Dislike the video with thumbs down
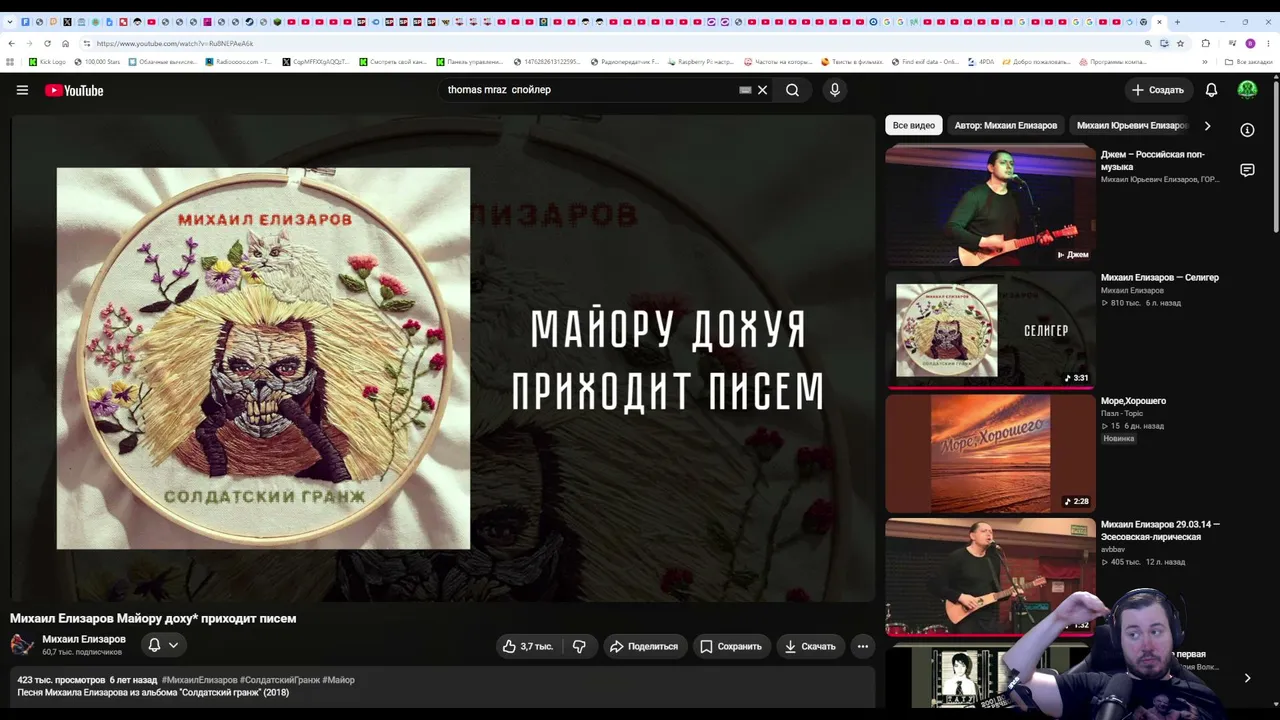Screen dimensions: 1280x720 [x=579, y=646]
